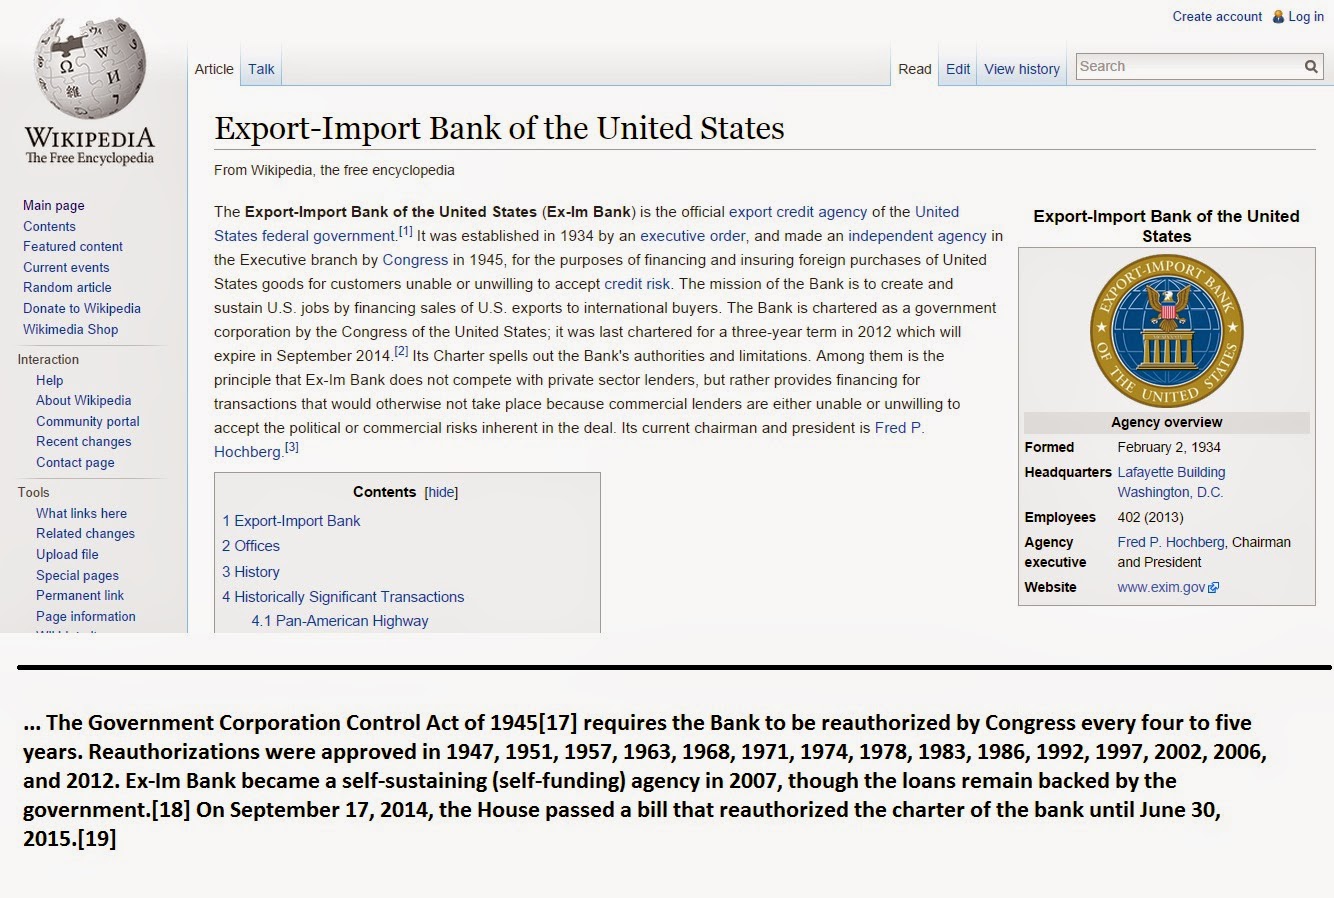
Task: Open the Wikimedia Shop link
Action: [70, 329]
